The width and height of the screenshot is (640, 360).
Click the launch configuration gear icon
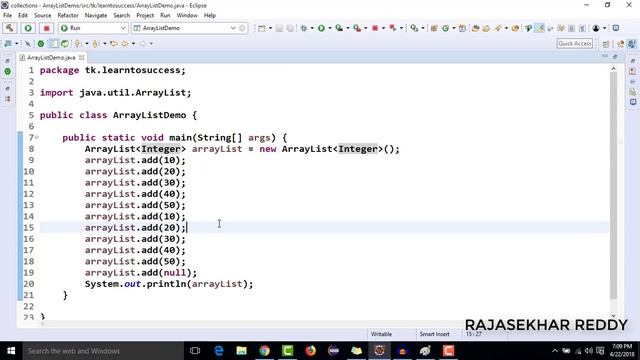(x=242, y=28)
